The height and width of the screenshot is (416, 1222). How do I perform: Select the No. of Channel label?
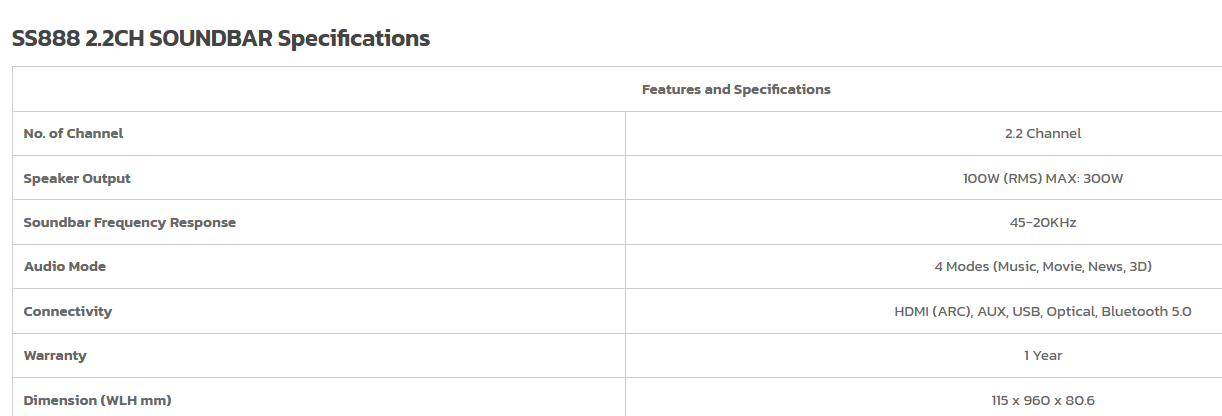(74, 134)
